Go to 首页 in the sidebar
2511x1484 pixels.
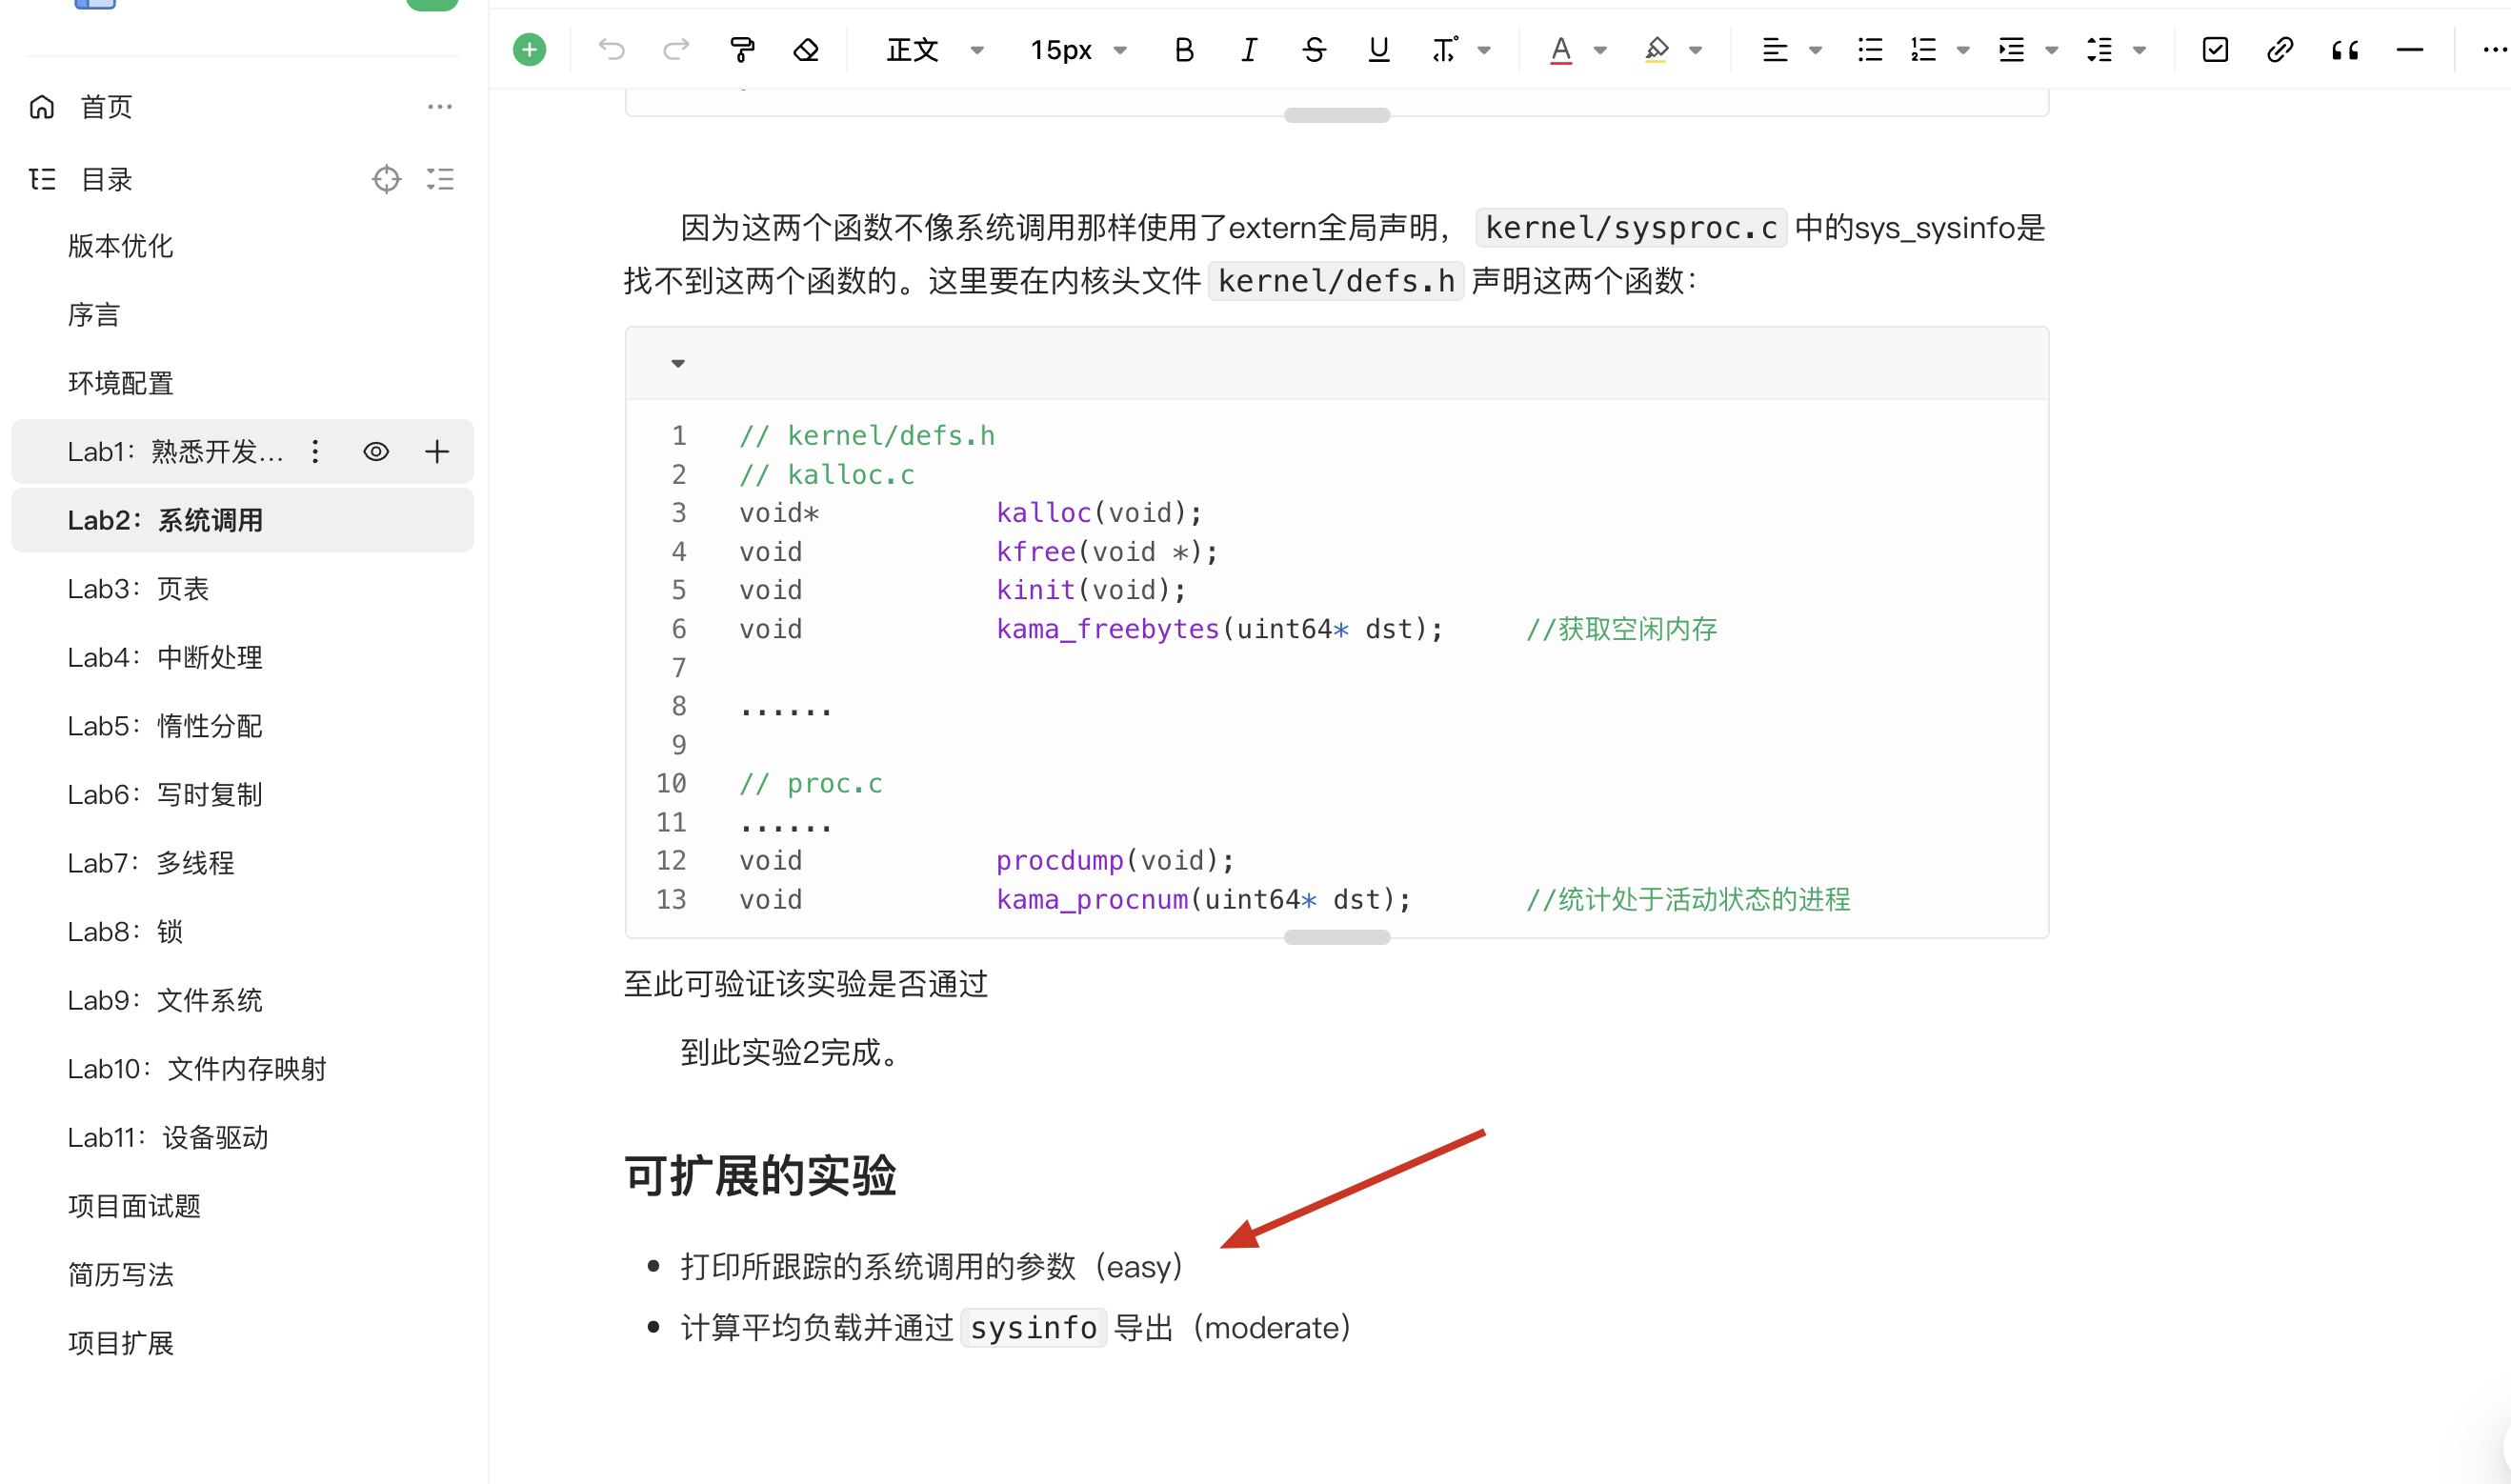[x=105, y=107]
